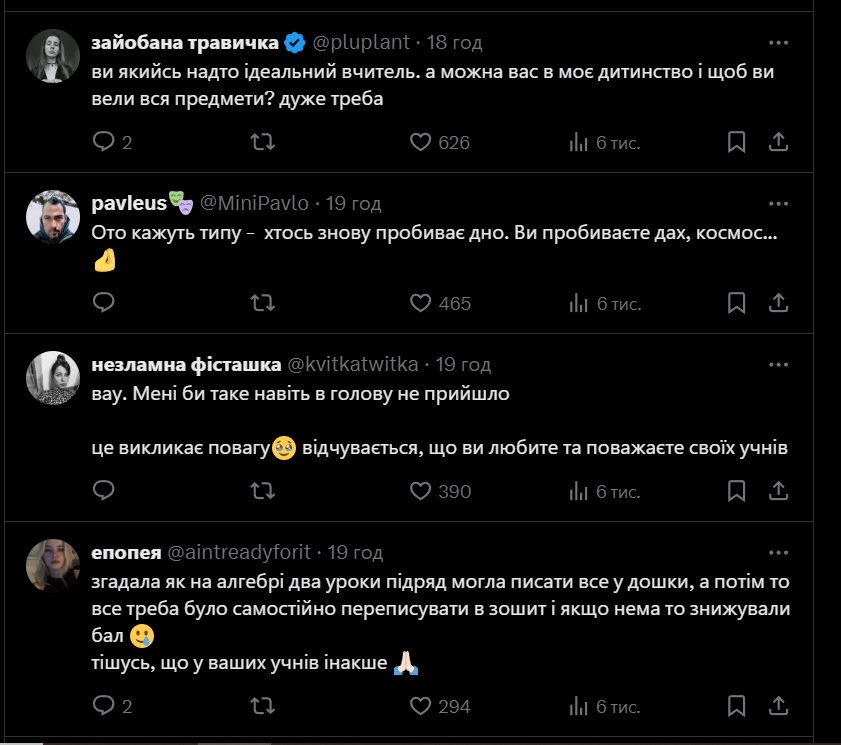Open the 19 год timestamp on епопея's tweet
Image resolution: width=841 pixels, height=745 pixels.
pyautogui.click(x=355, y=552)
